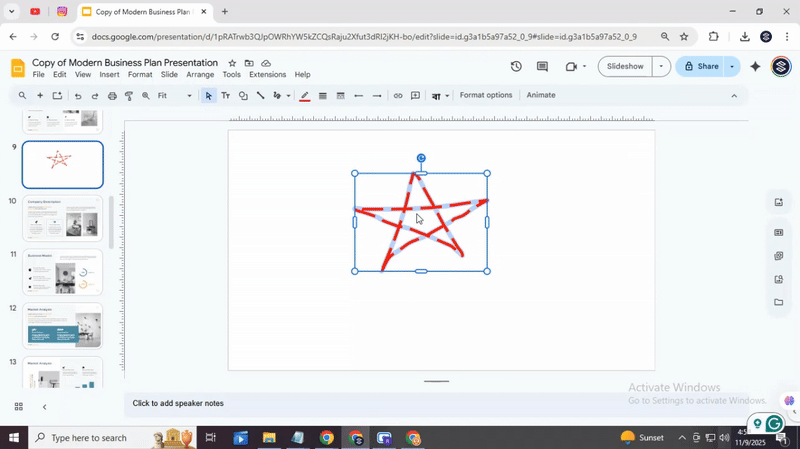Star the presentation document
This screenshot has height=449, width=800.
point(232,63)
